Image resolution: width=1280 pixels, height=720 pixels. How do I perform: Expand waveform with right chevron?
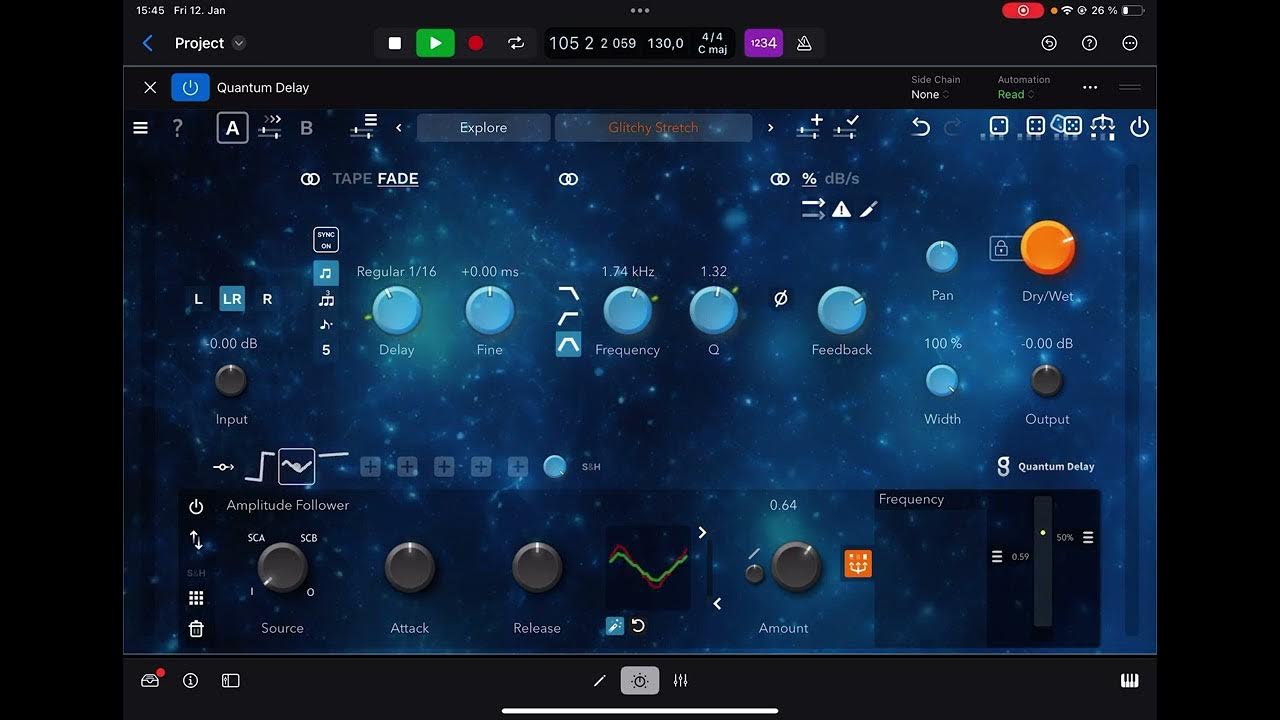tap(702, 533)
